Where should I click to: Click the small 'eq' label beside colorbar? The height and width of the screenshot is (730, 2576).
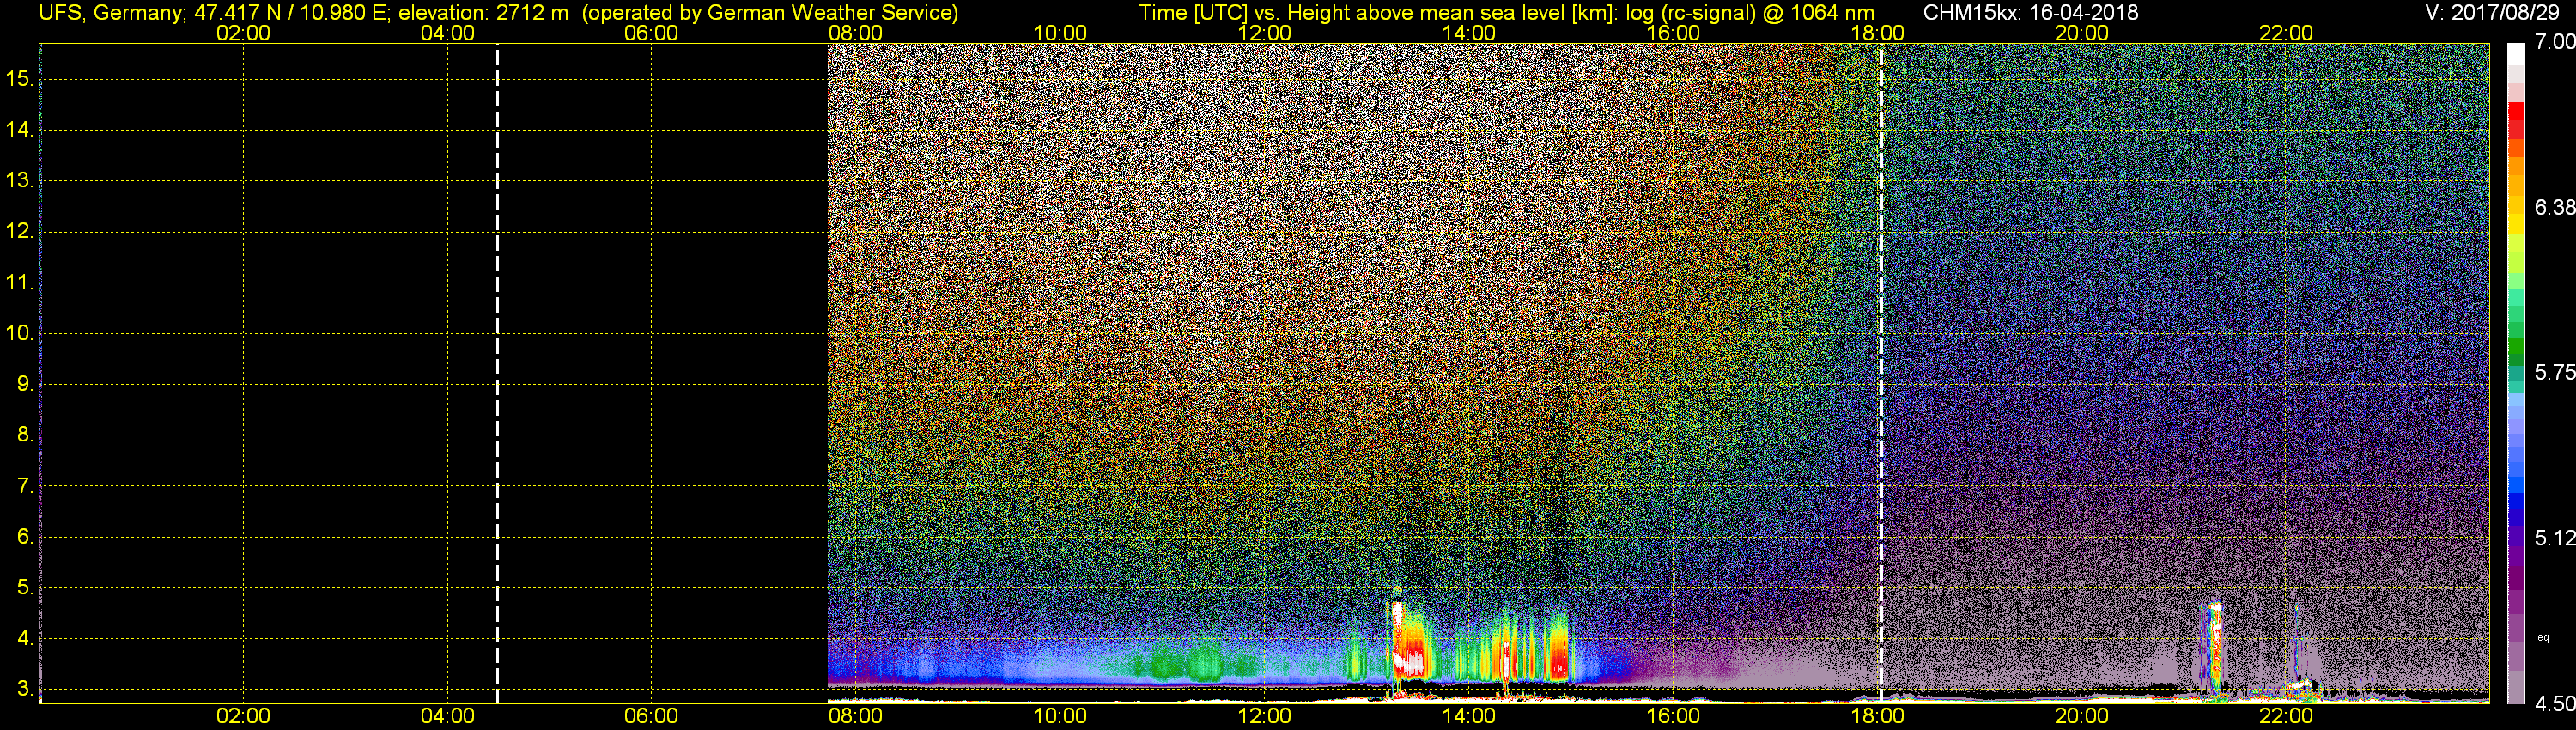[x=2543, y=638]
